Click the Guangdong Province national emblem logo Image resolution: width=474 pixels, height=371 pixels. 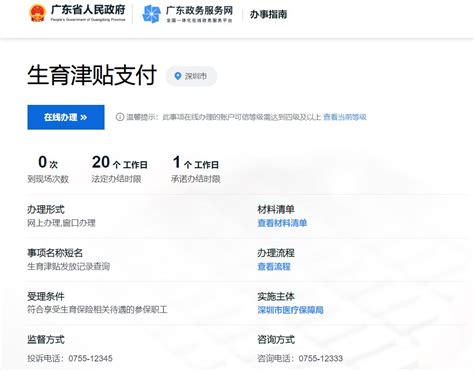coord(37,13)
